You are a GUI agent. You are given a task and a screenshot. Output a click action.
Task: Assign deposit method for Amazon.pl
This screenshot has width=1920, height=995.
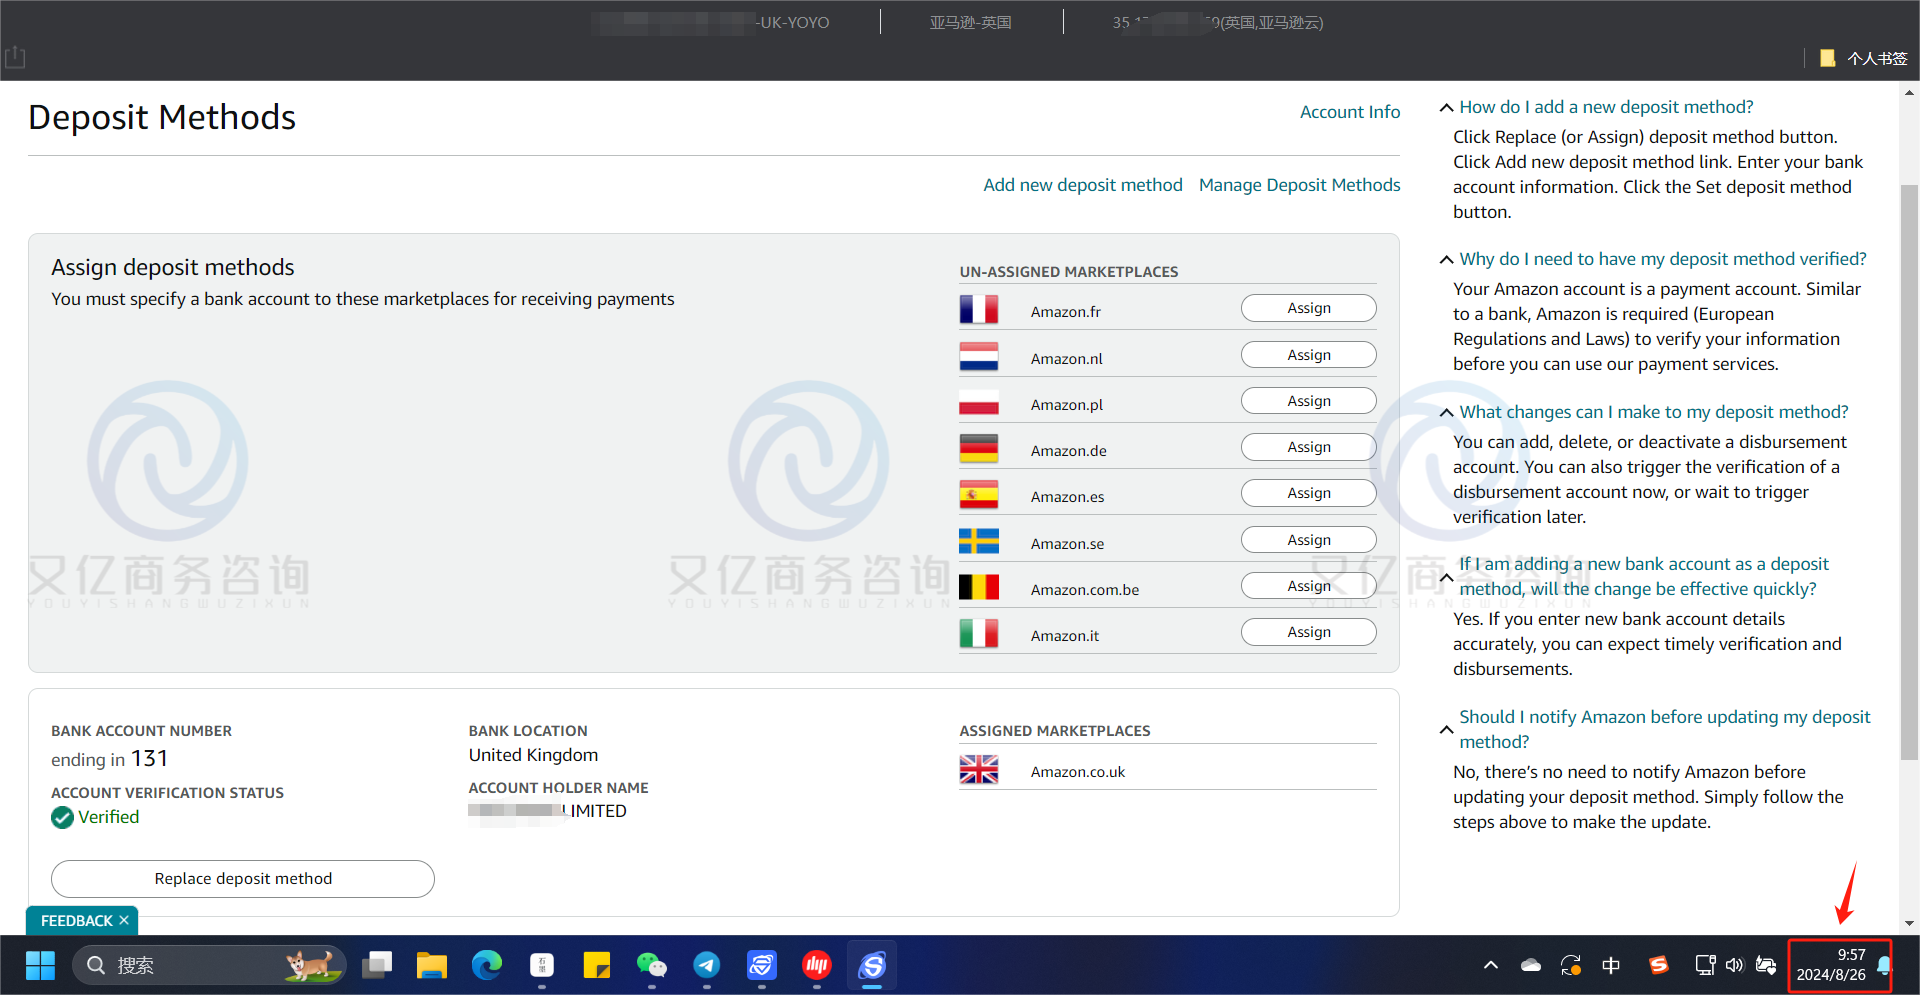pos(1308,401)
